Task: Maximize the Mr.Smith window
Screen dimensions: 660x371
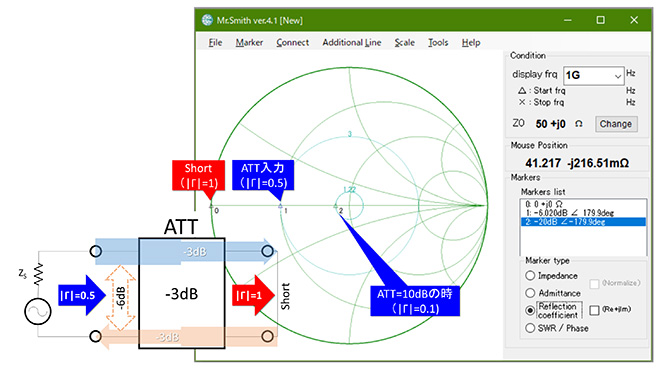Action: click(x=601, y=20)
